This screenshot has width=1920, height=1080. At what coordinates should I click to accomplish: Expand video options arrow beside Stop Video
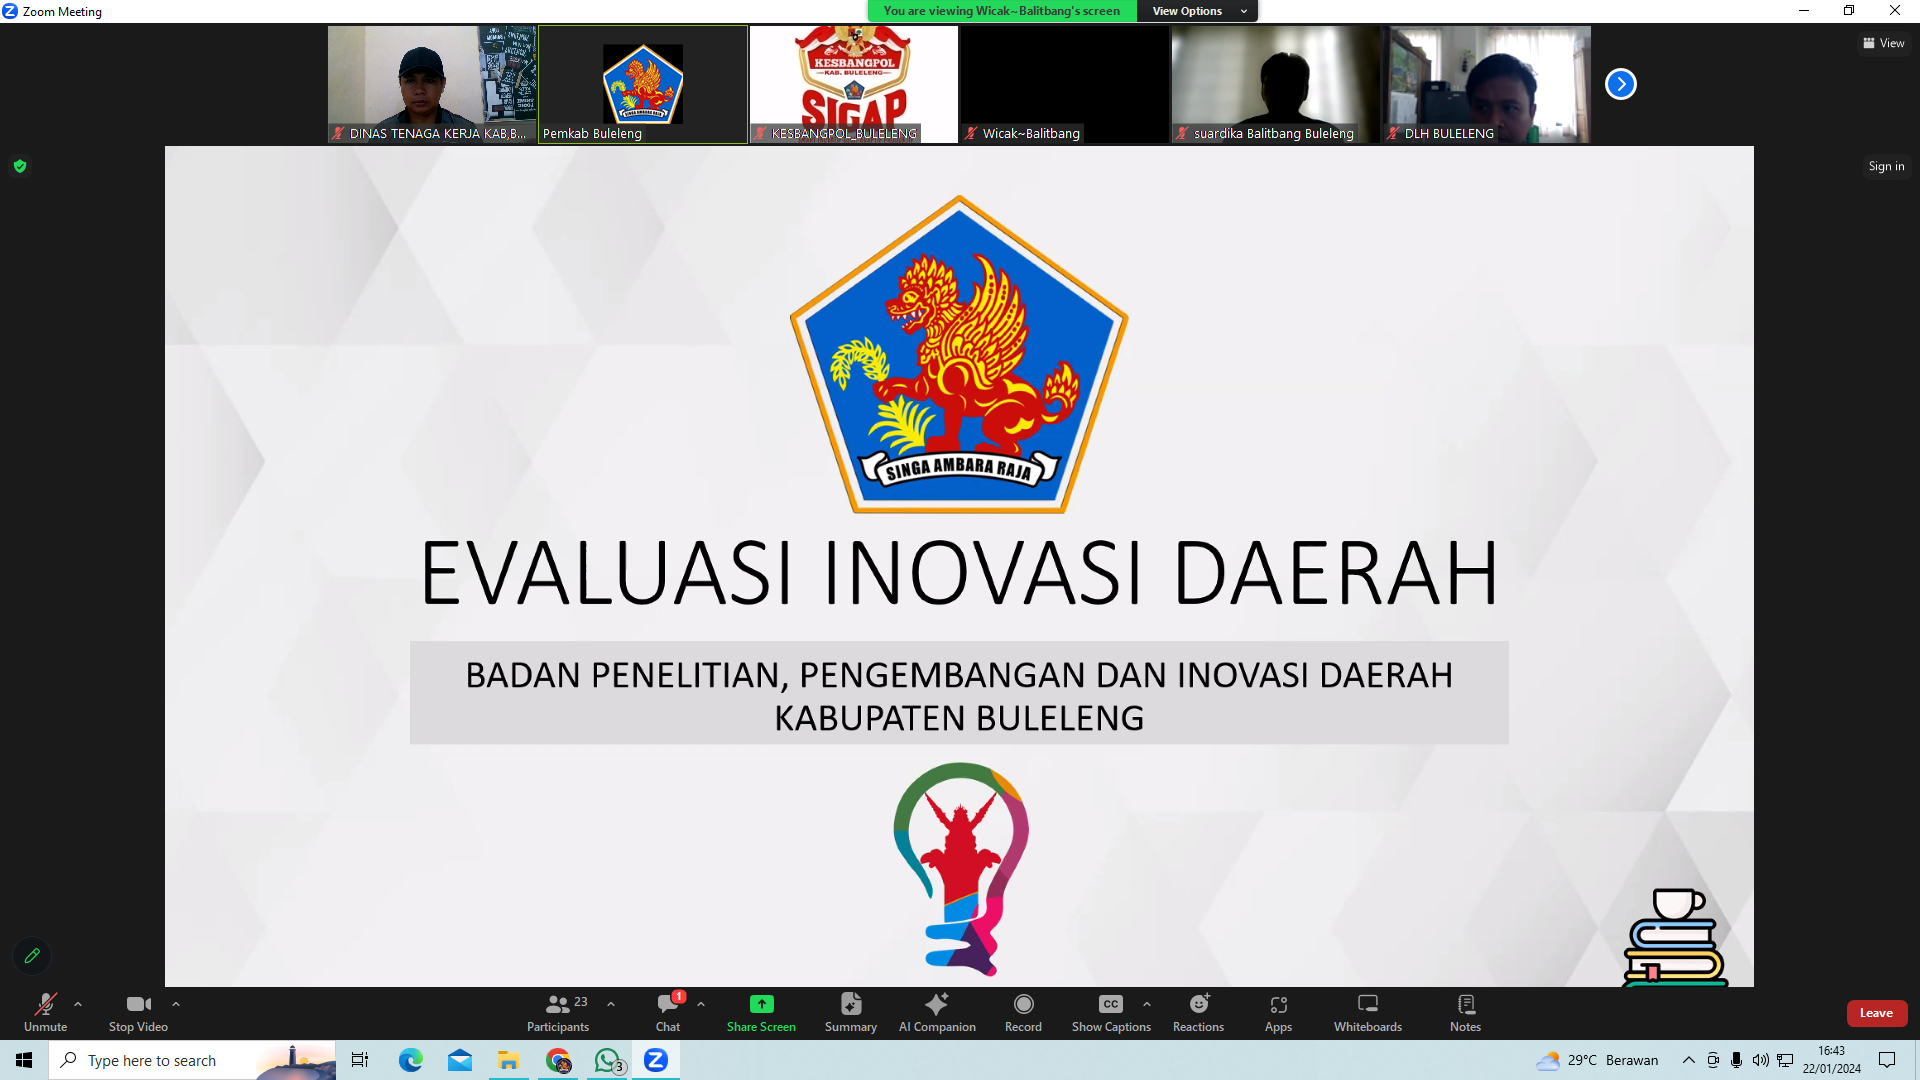[x=176, y=1004]
